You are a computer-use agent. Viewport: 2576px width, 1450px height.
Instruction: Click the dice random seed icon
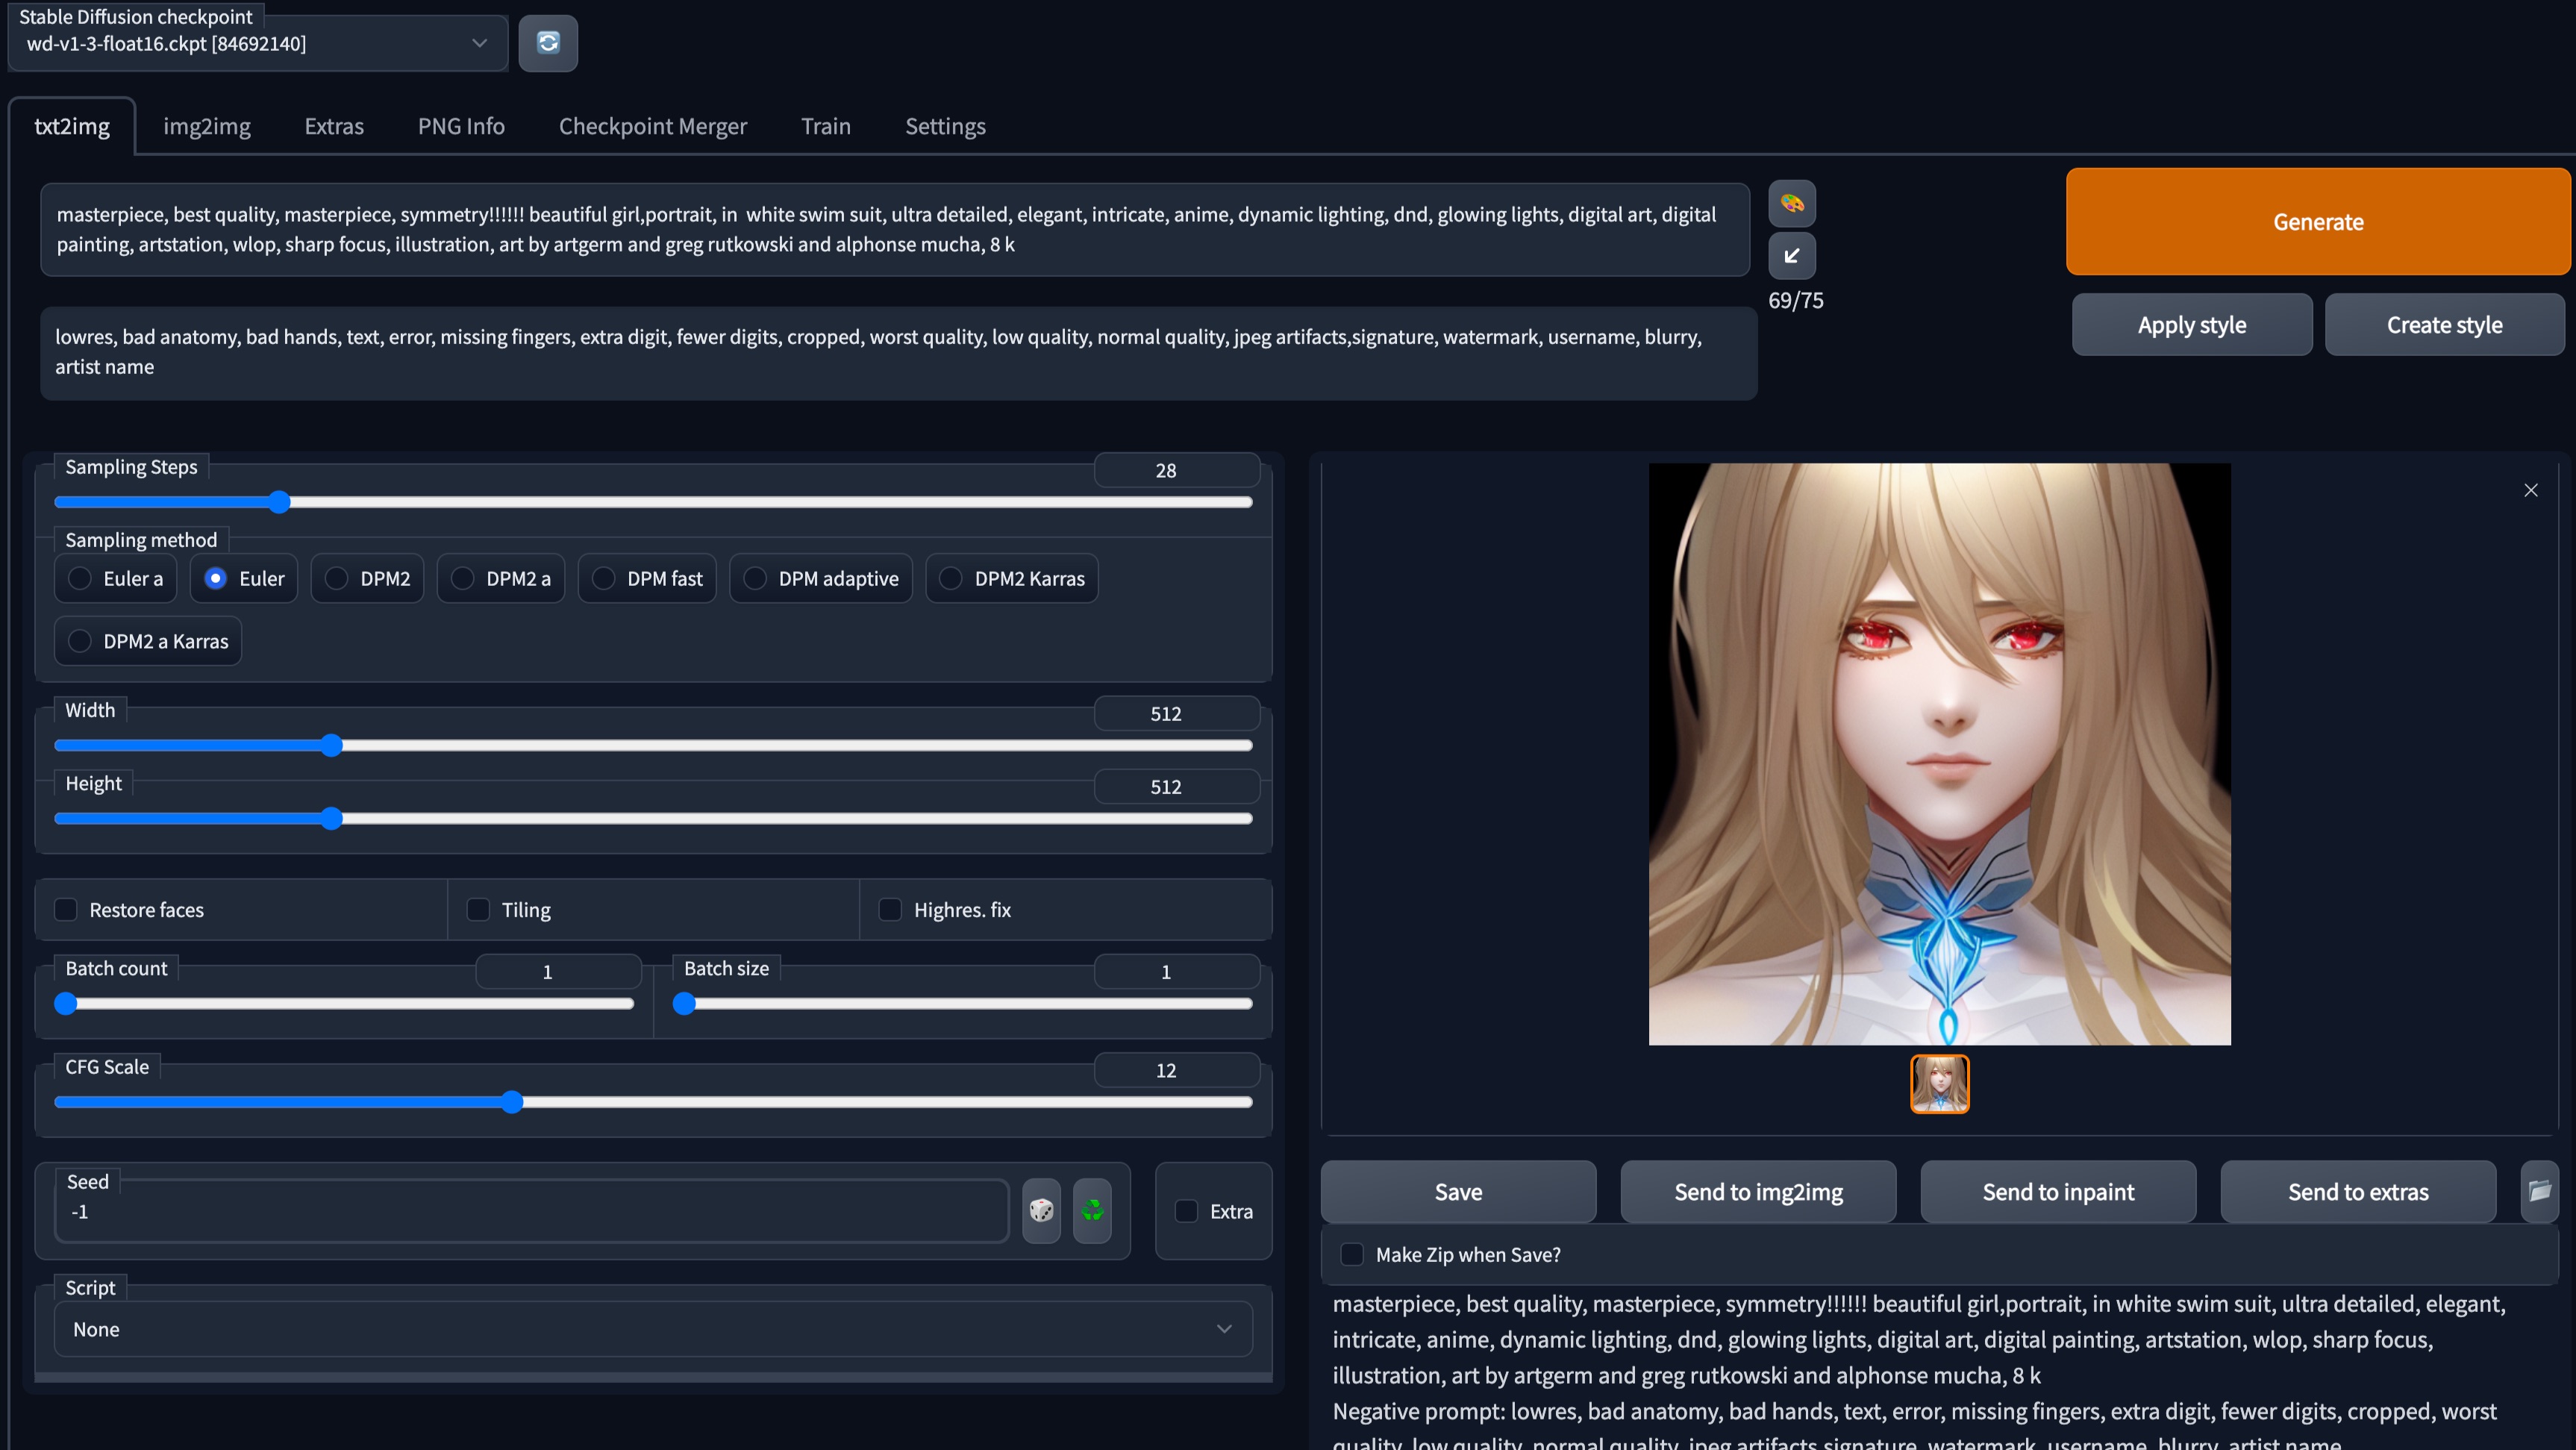tap(1041, 1211)
